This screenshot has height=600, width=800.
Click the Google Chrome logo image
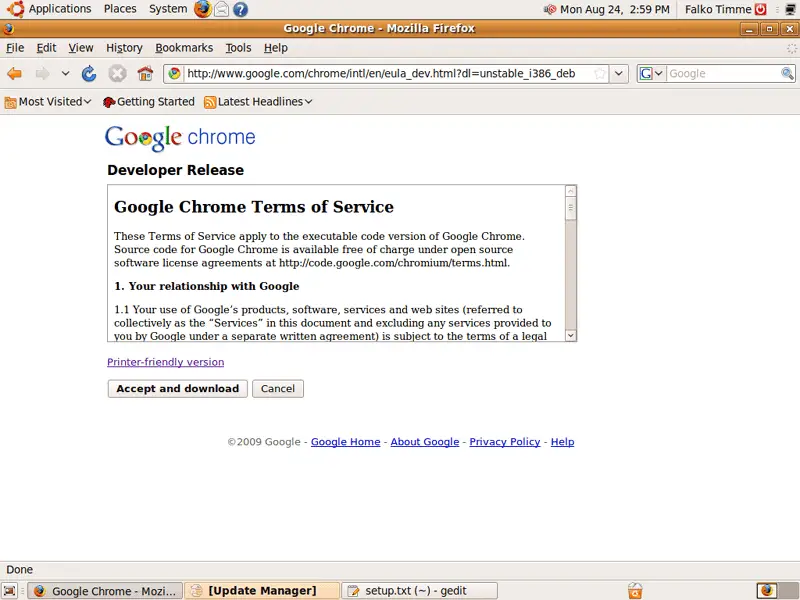(x=180, y=138)
